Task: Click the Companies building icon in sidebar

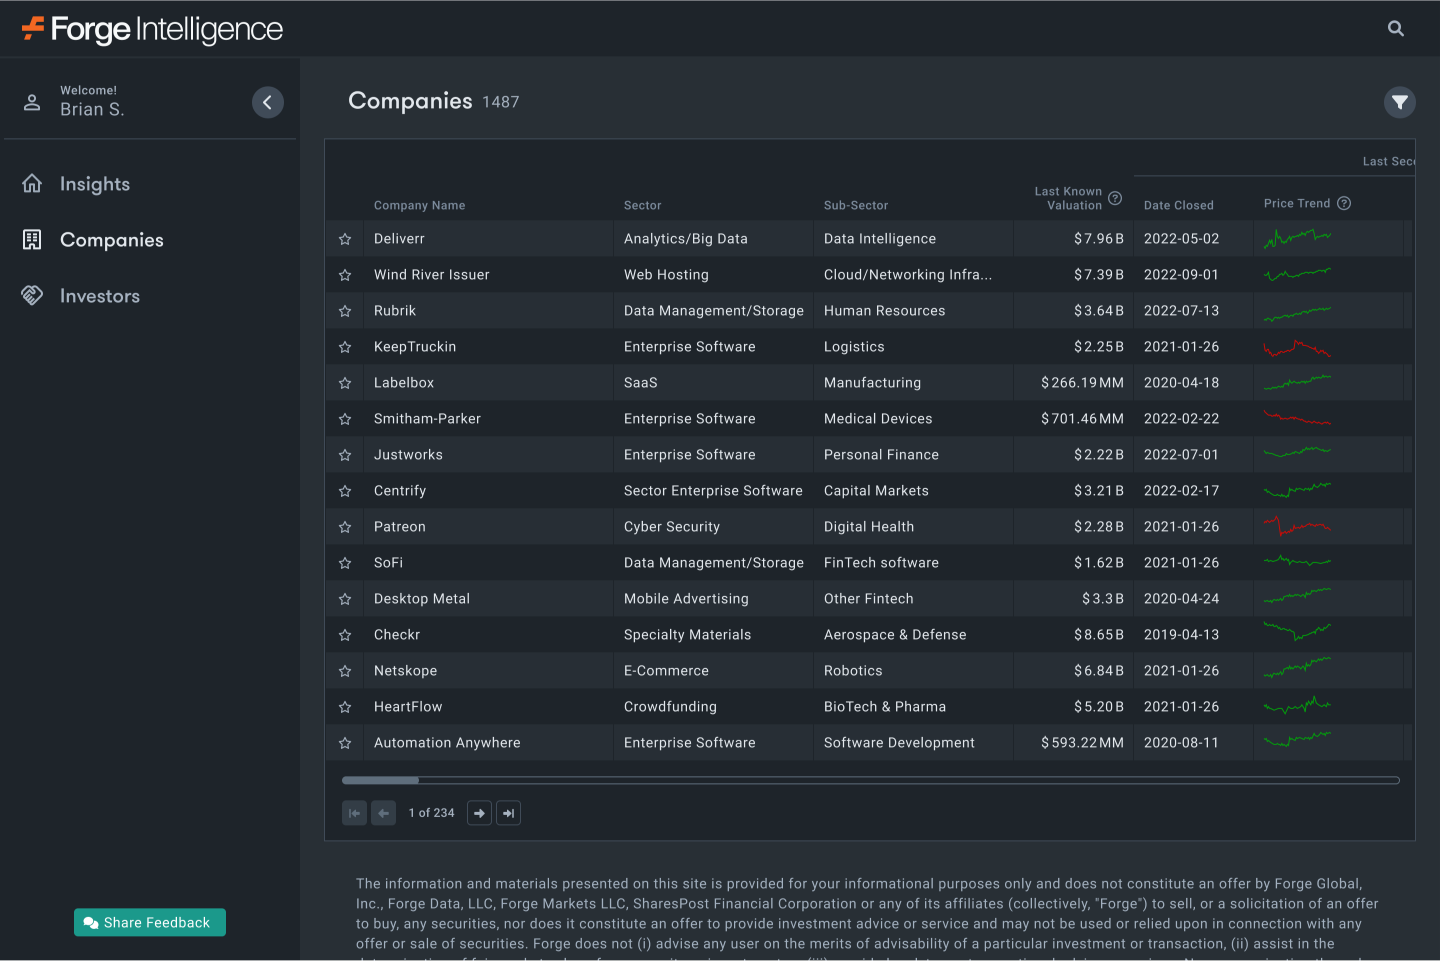Action: coord(31,239)
